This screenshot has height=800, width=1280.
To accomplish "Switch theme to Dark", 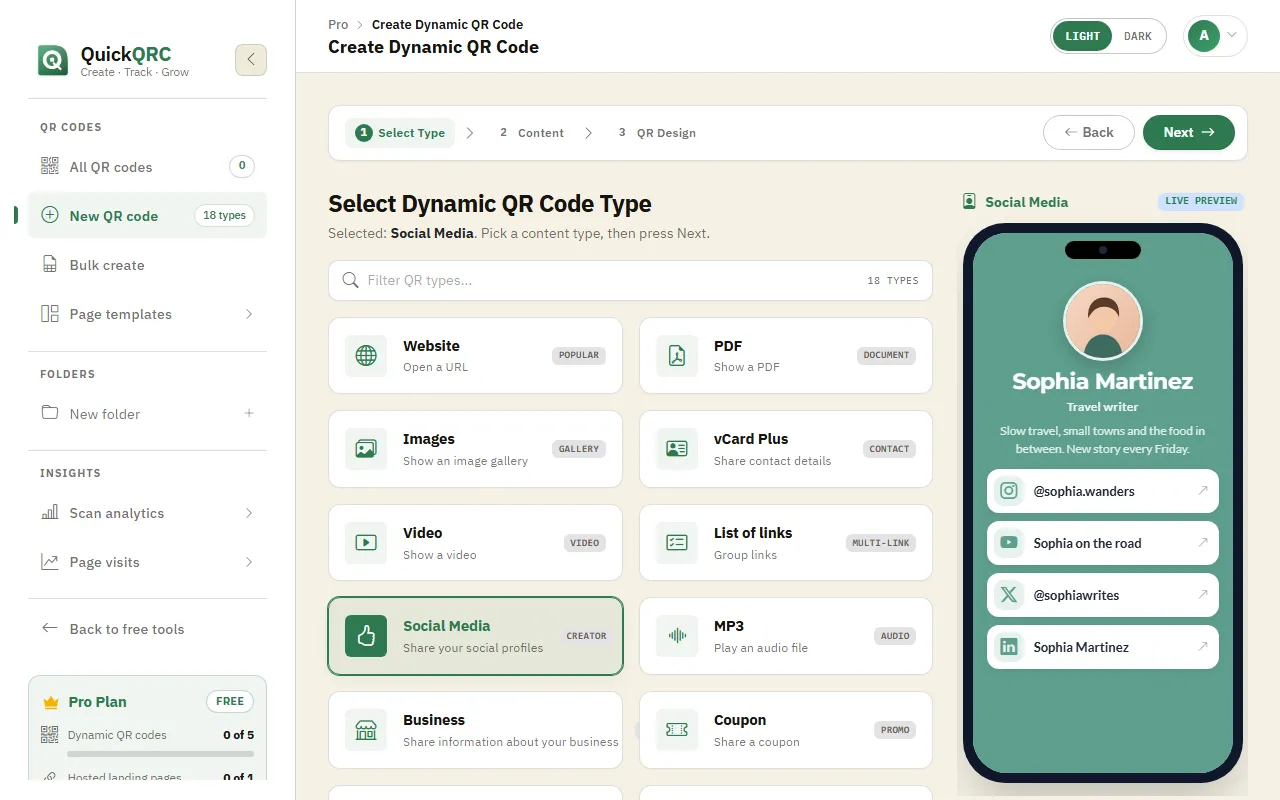I will [1138, 36].
